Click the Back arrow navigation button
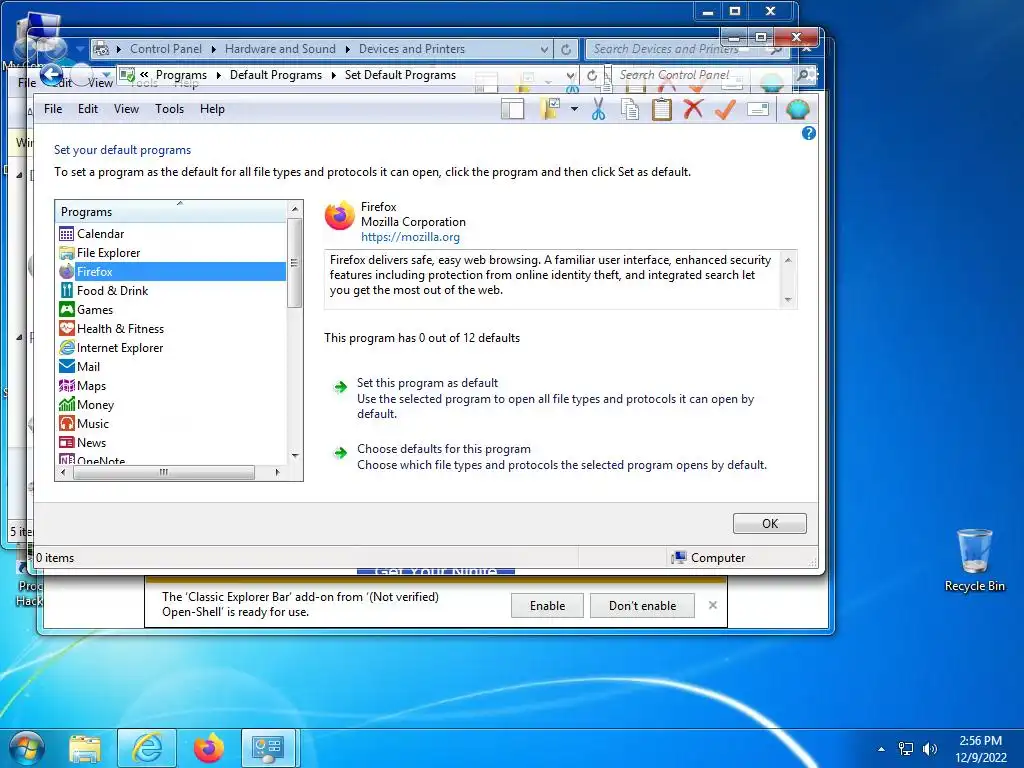The image size is (1024, 768). coord(52,75)
